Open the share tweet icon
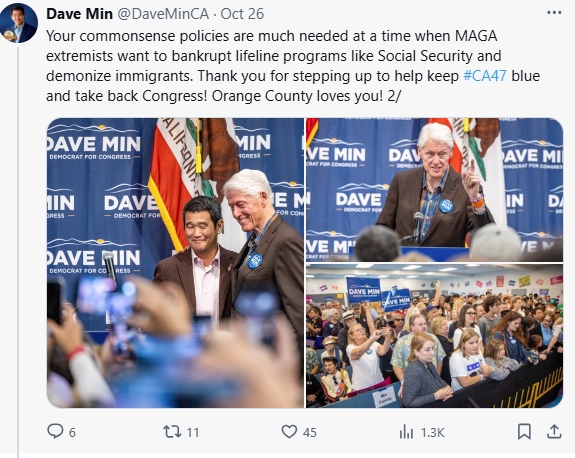 tap(554, 432)
